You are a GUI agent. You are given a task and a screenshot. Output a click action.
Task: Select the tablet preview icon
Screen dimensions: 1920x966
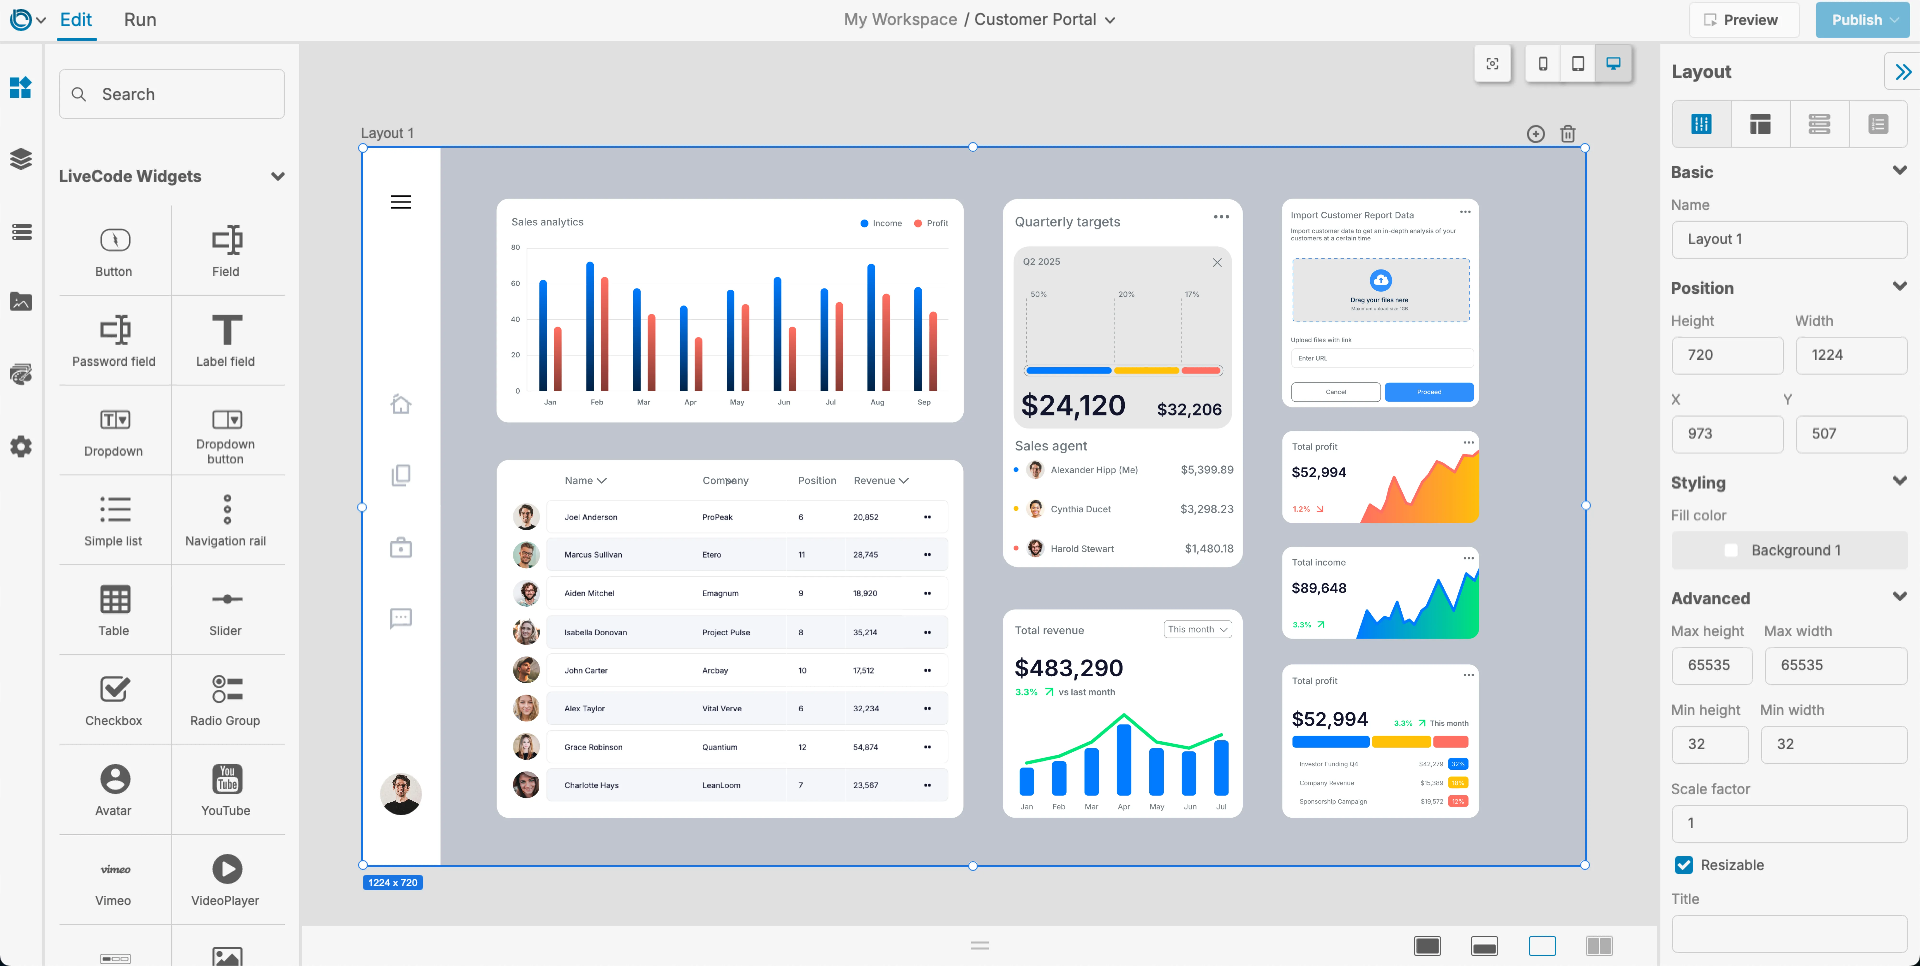tap(1578, 64)
